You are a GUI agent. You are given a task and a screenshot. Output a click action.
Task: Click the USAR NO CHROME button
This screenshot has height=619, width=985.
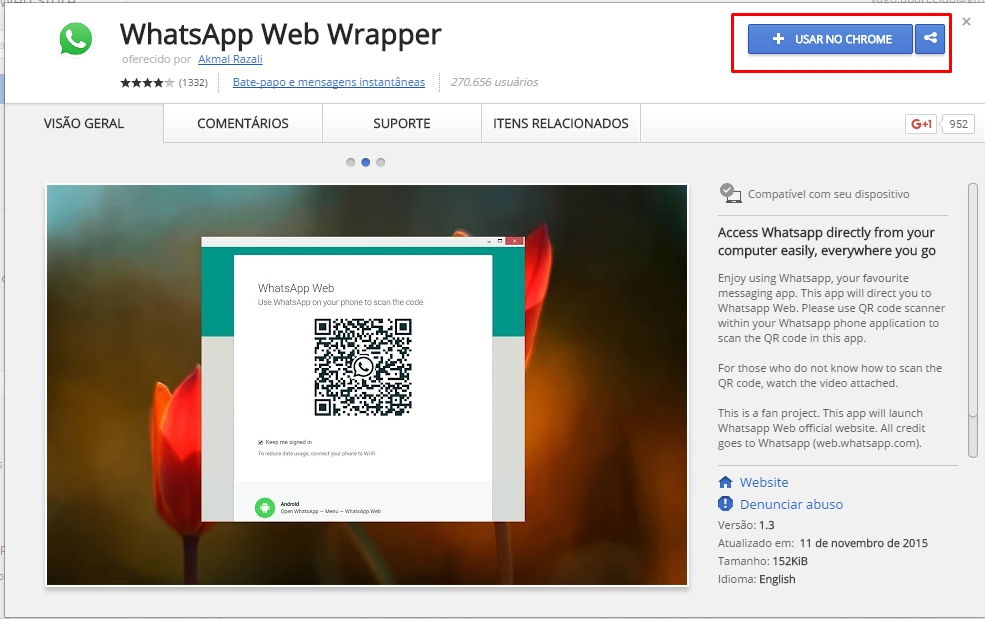830,40
